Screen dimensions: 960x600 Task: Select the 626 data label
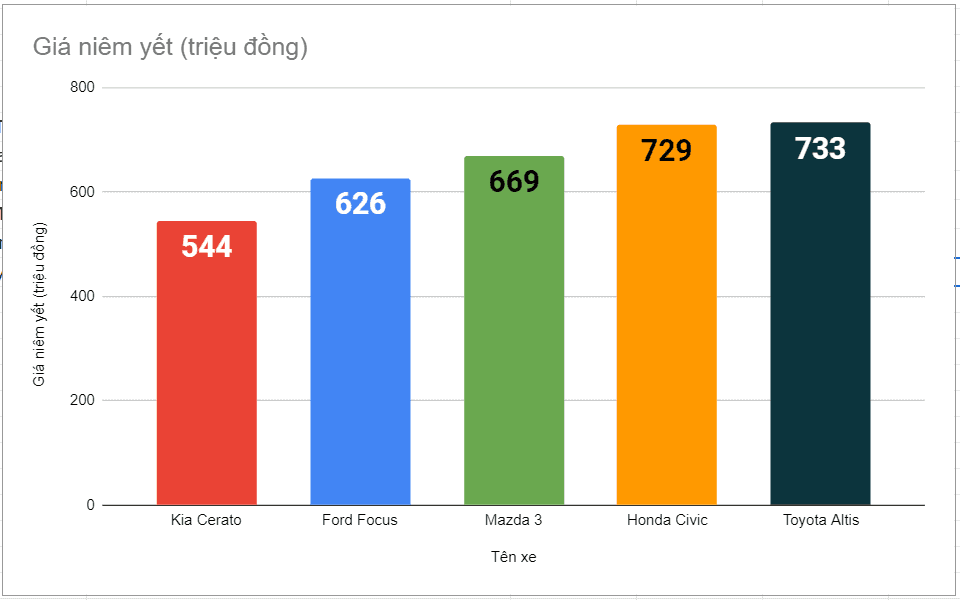click(360, 204)
